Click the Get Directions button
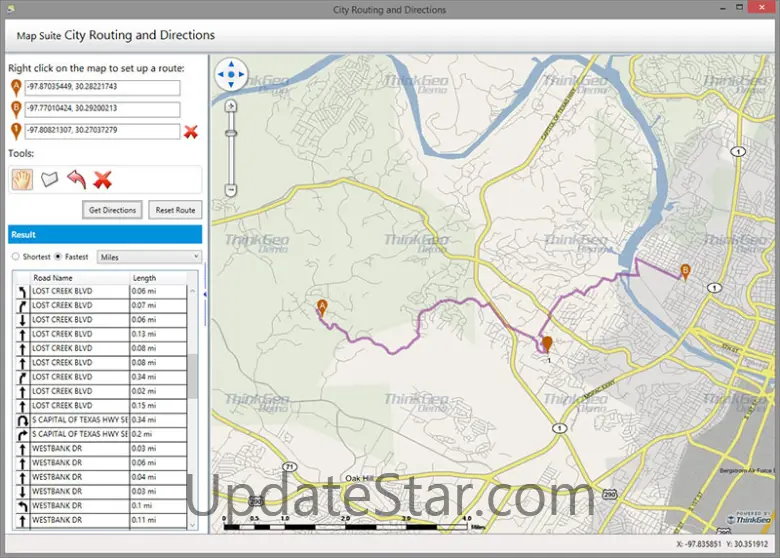The height and width of the screenshot is (558, 780). (x=112, y=210)
